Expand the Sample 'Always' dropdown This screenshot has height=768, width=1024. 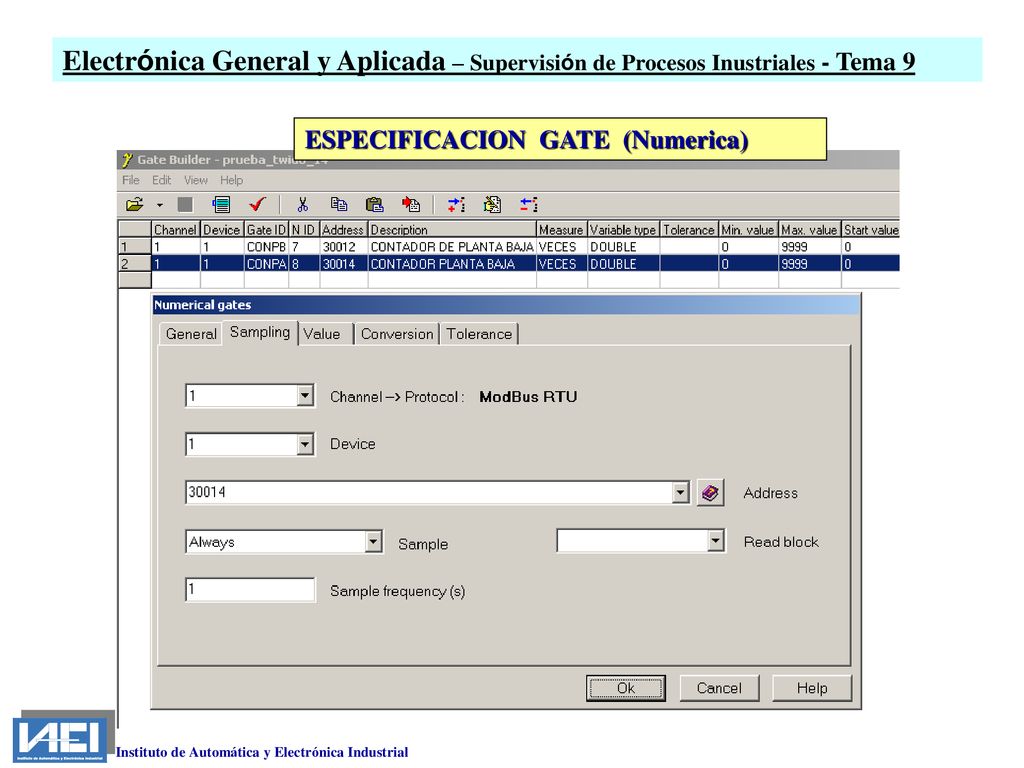[x=373, y=541]
